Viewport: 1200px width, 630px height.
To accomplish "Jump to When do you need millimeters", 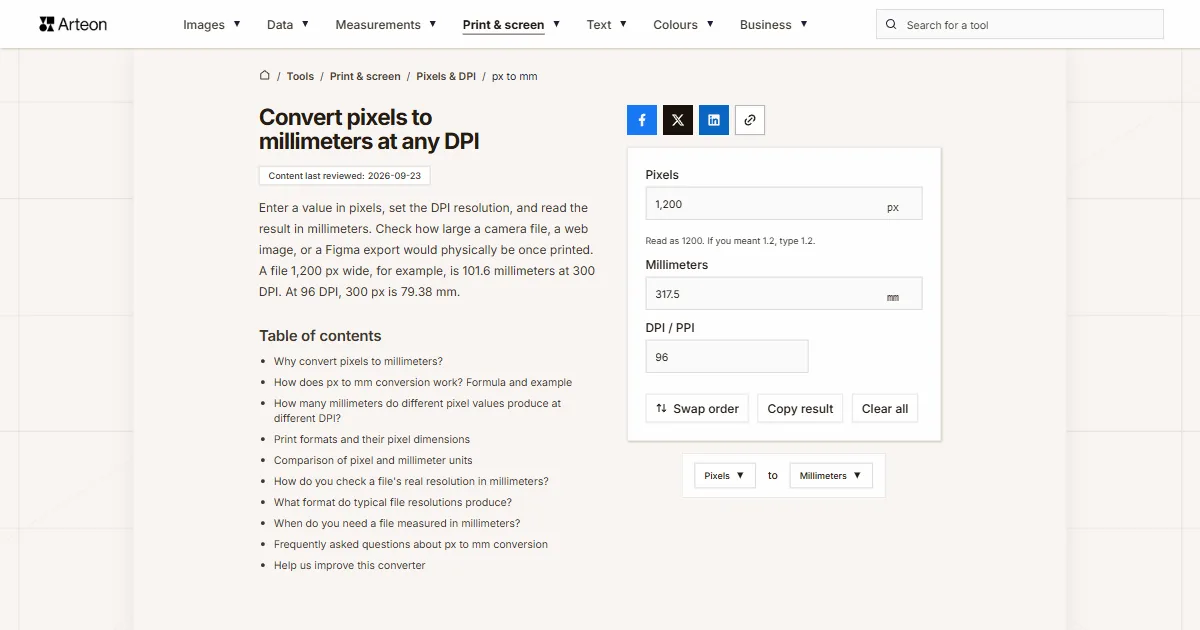I will (397, 523).
